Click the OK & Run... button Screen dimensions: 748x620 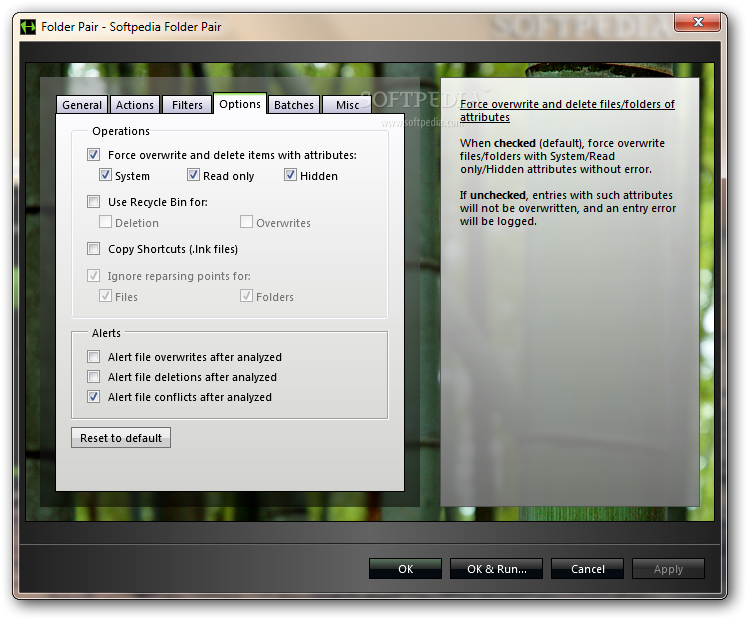pos(496,568)
